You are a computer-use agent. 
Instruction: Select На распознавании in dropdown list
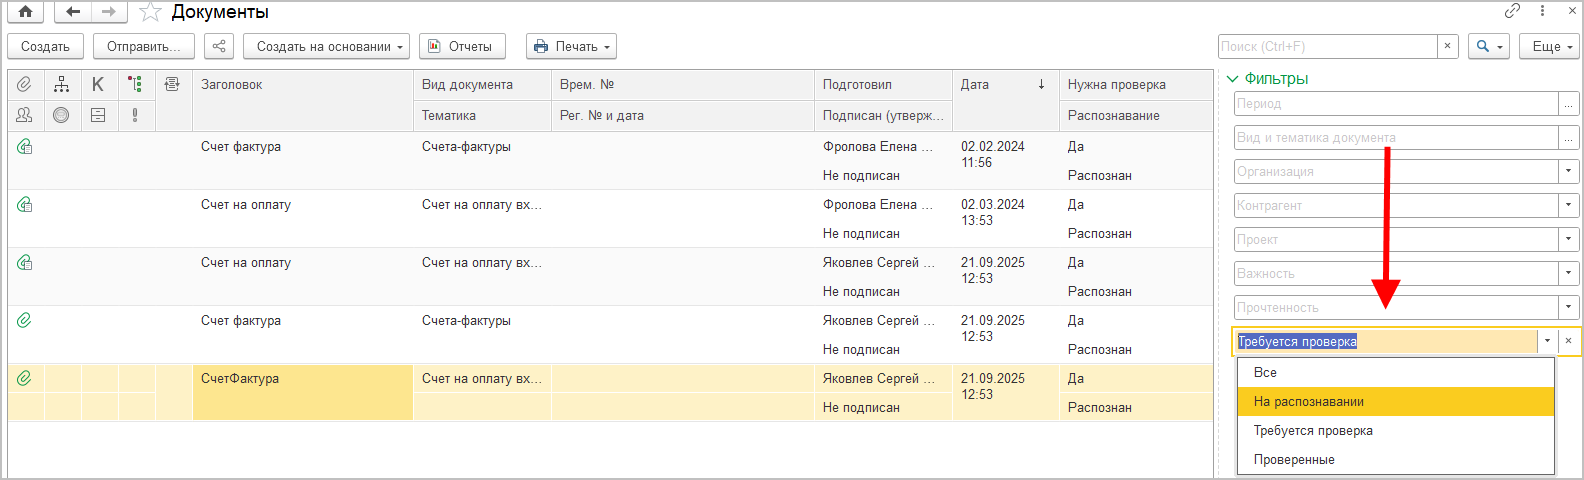pos(1308,401)
